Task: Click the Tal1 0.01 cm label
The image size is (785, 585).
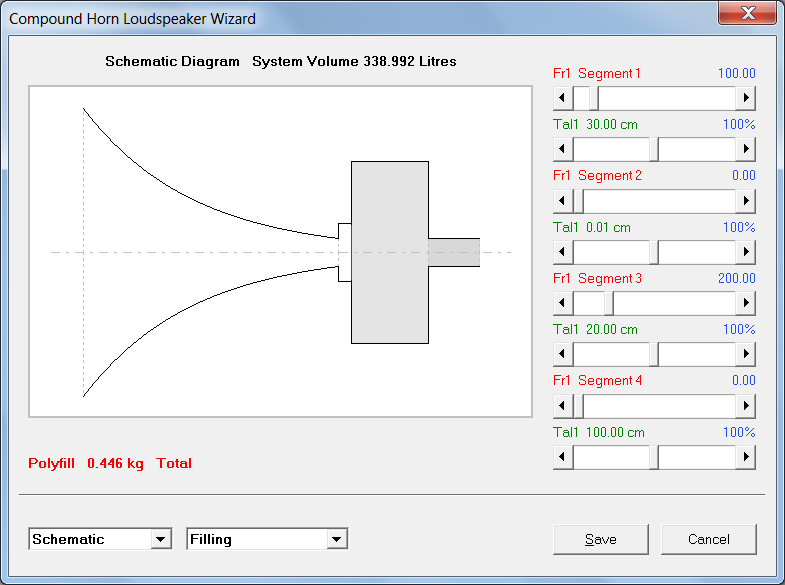Action: point(592,227)
